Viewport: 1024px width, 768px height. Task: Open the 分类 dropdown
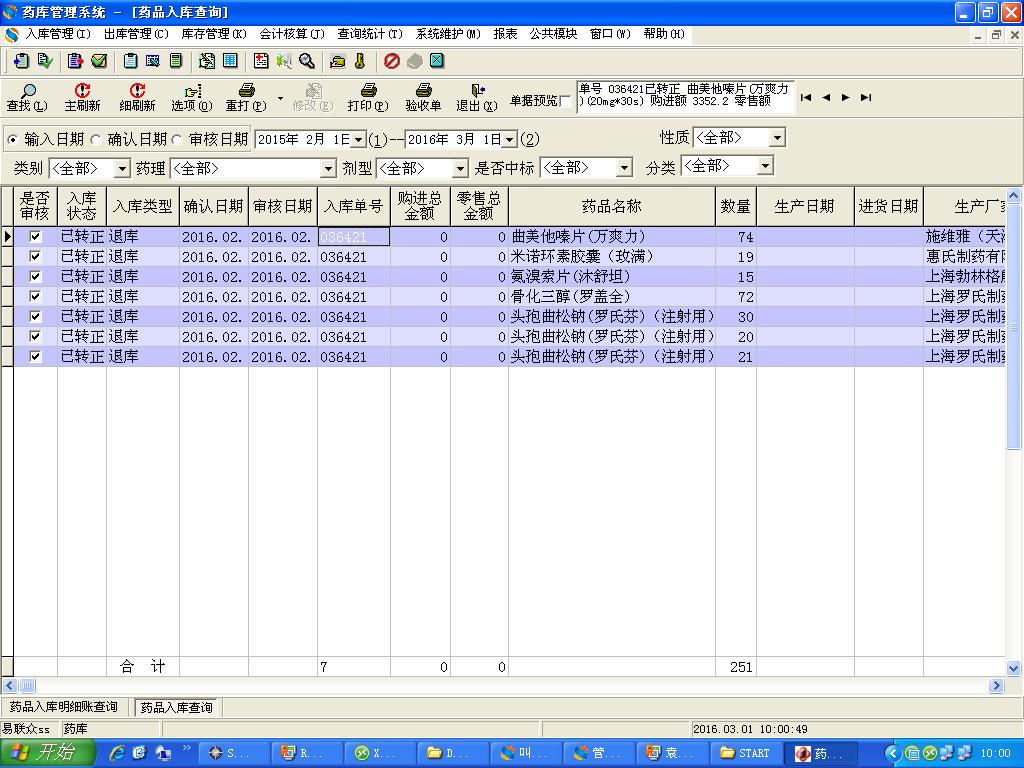click(x=765, y=166)
